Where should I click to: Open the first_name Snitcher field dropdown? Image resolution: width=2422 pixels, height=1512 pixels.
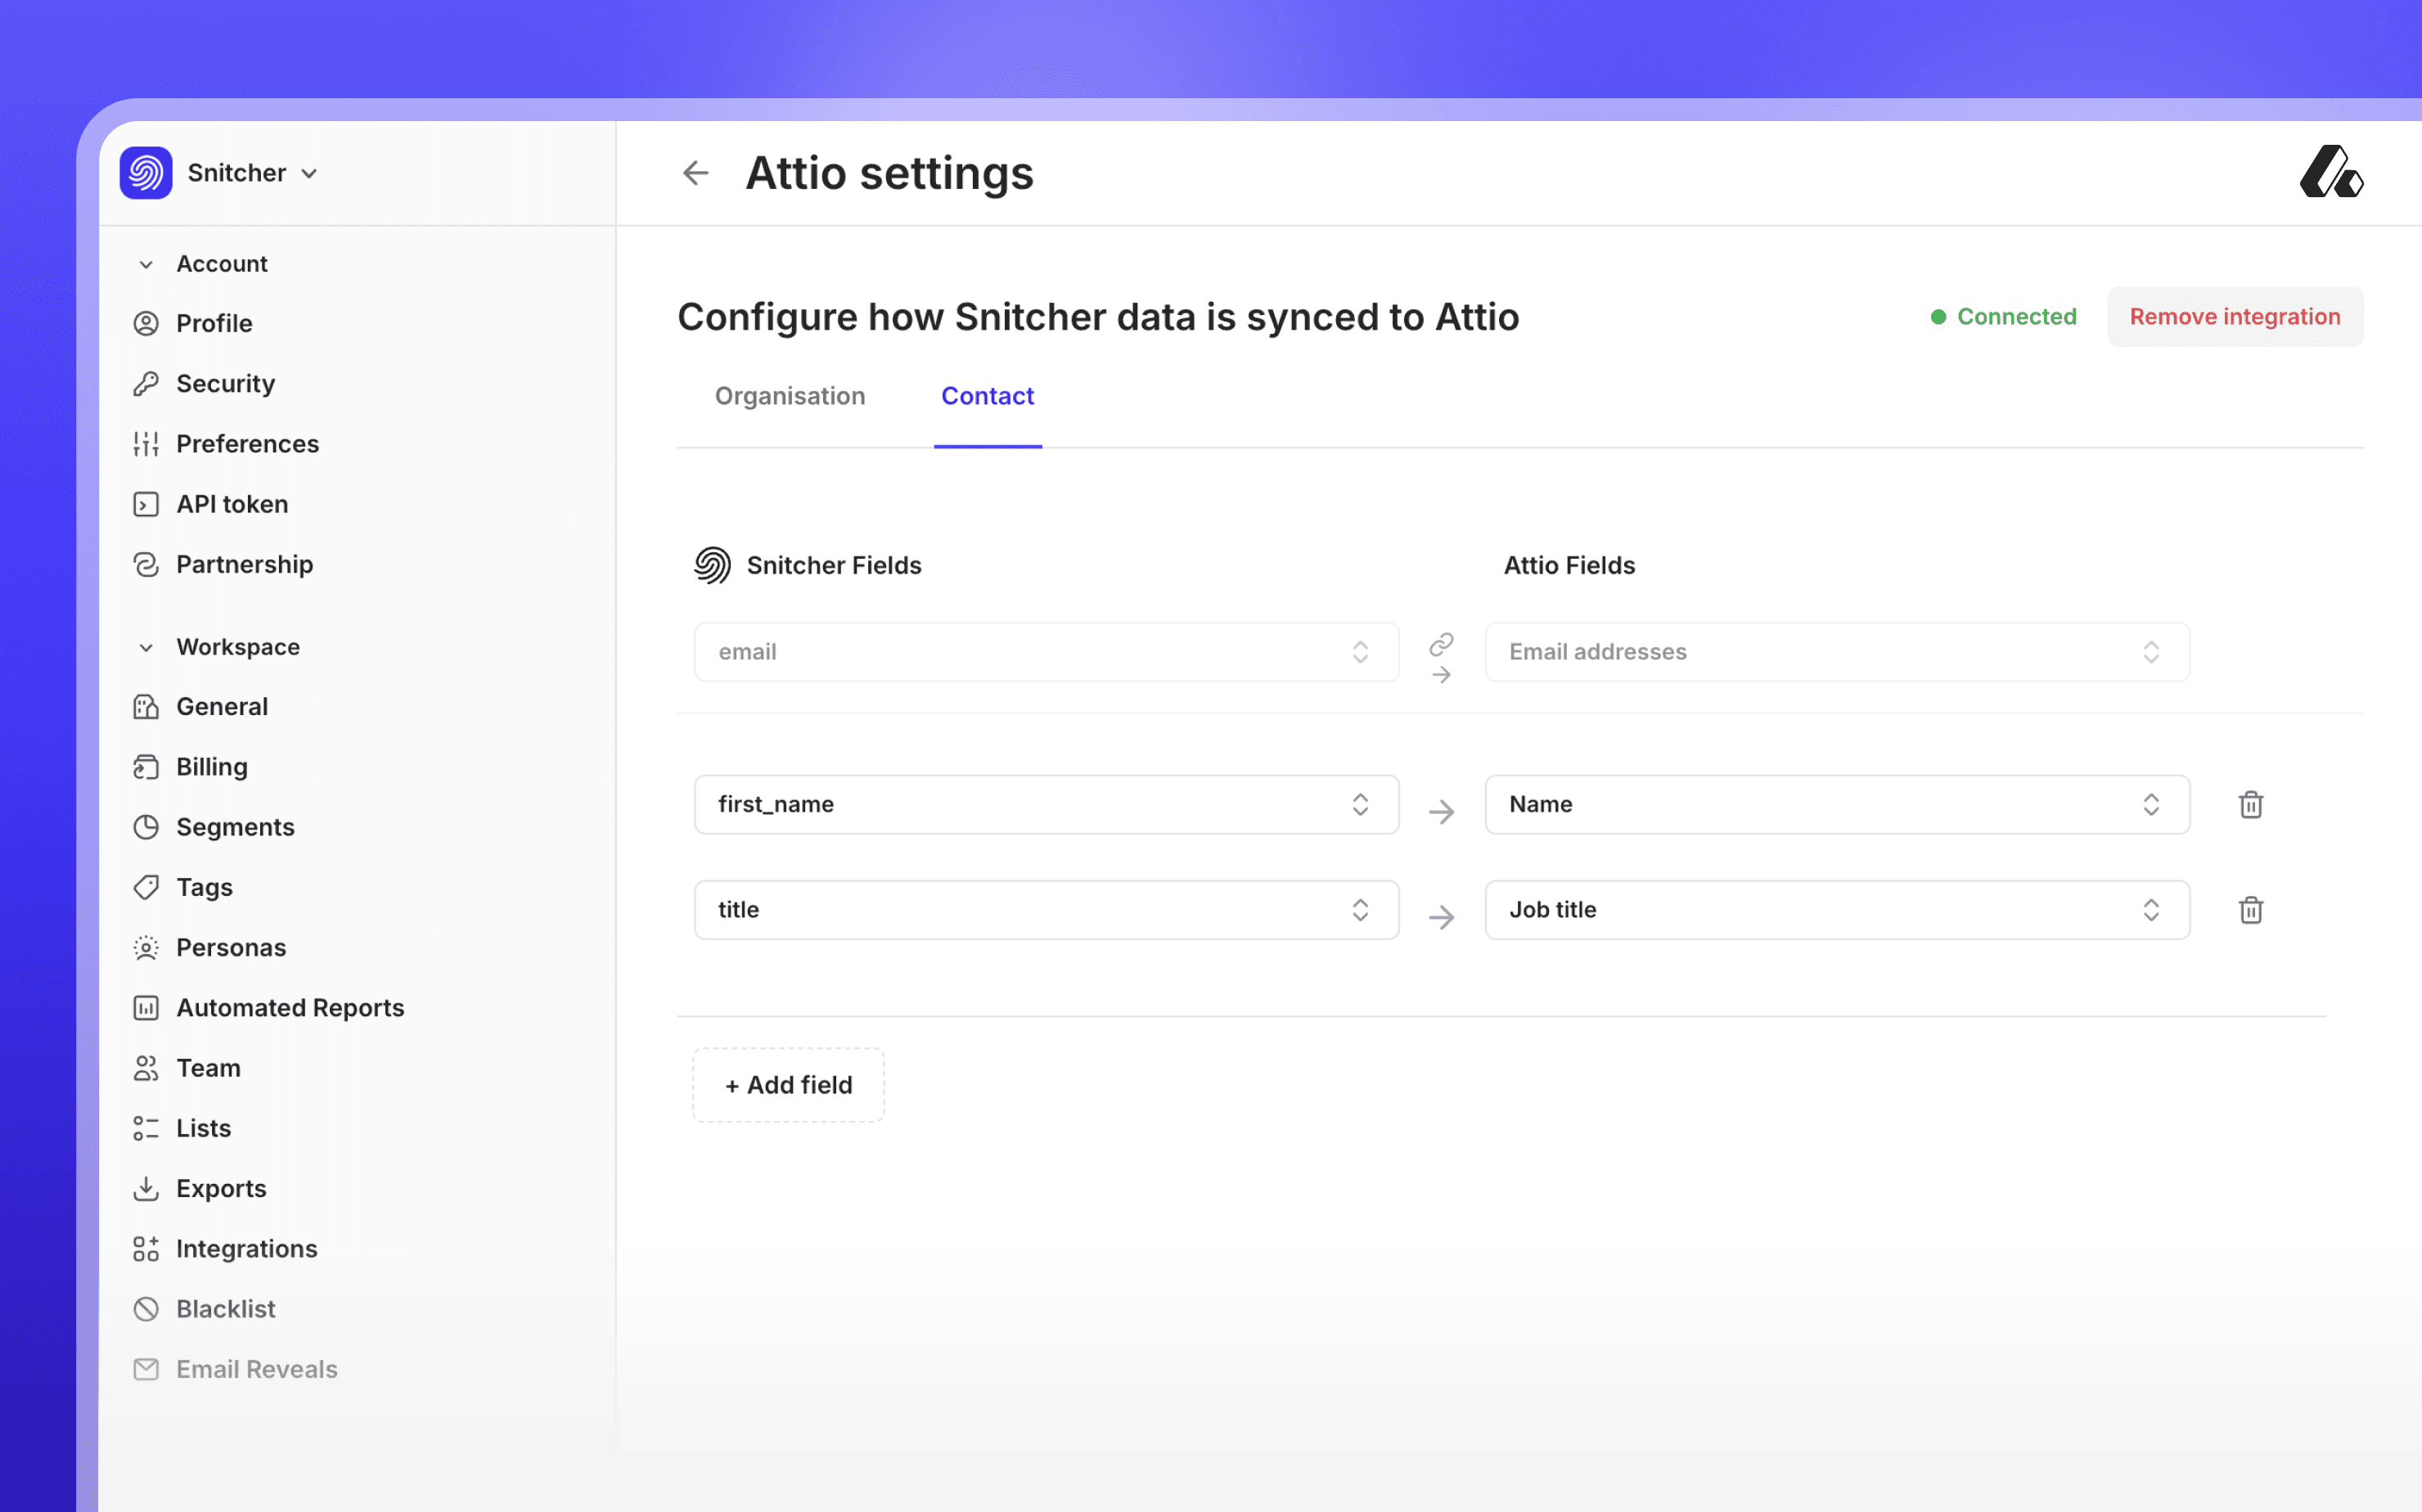coord(1046,805)
